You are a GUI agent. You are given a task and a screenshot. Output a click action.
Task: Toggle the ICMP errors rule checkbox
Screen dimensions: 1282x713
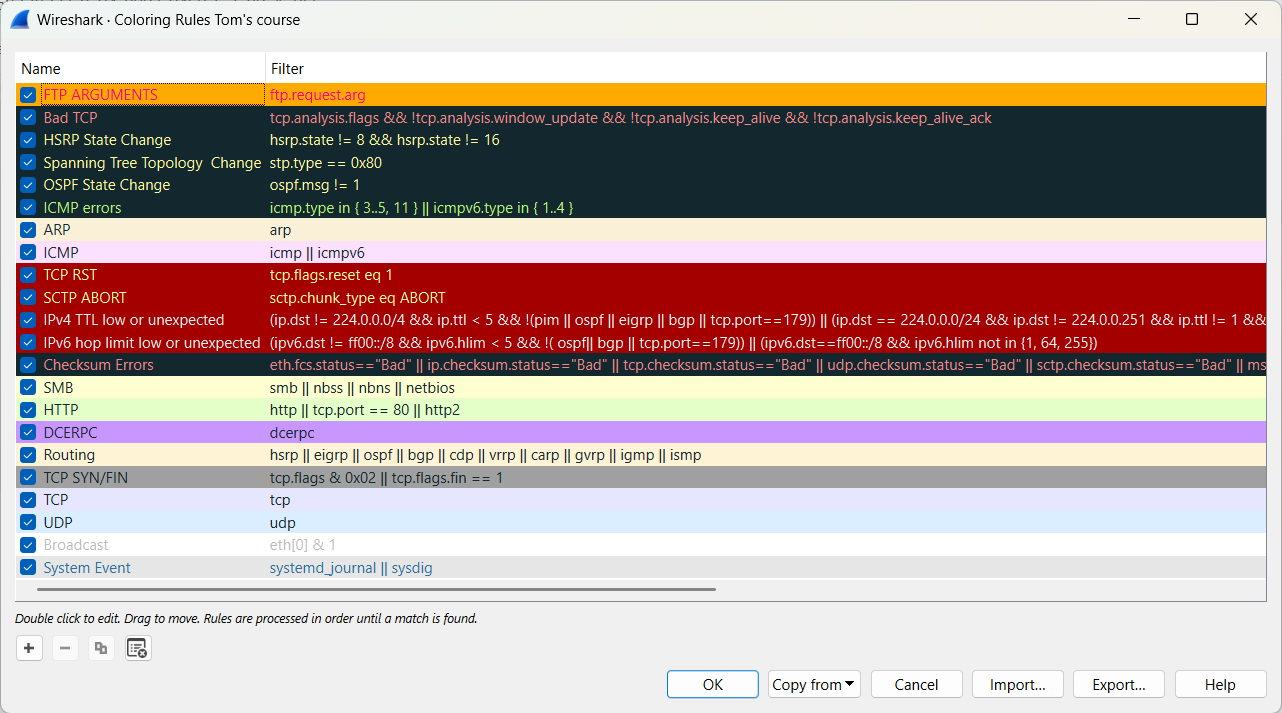[28, 208]
